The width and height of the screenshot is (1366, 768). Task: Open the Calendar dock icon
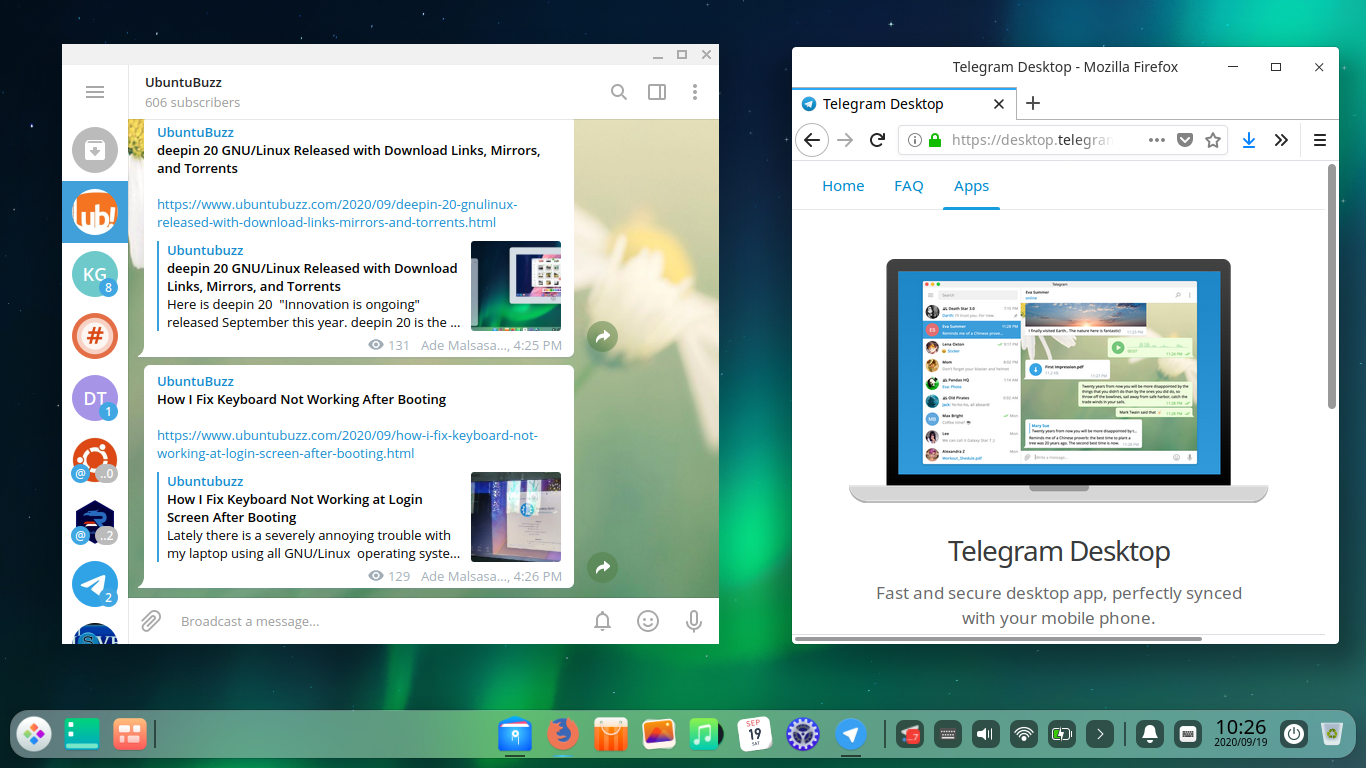[x=755, y=734]
